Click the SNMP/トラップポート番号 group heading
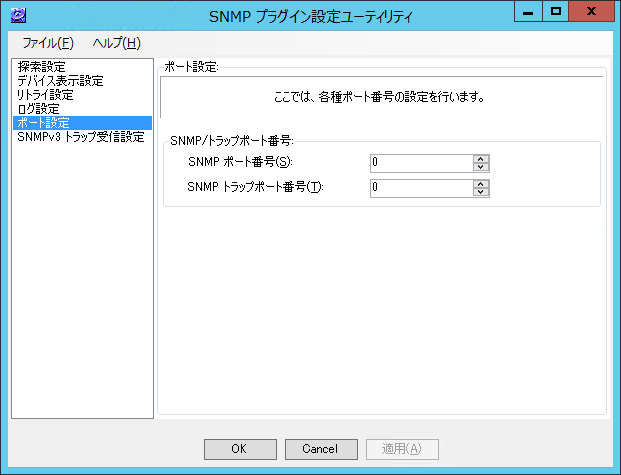The width and height of the screenshot is (621, 475). pyautogui.click(x=232, y=141)
